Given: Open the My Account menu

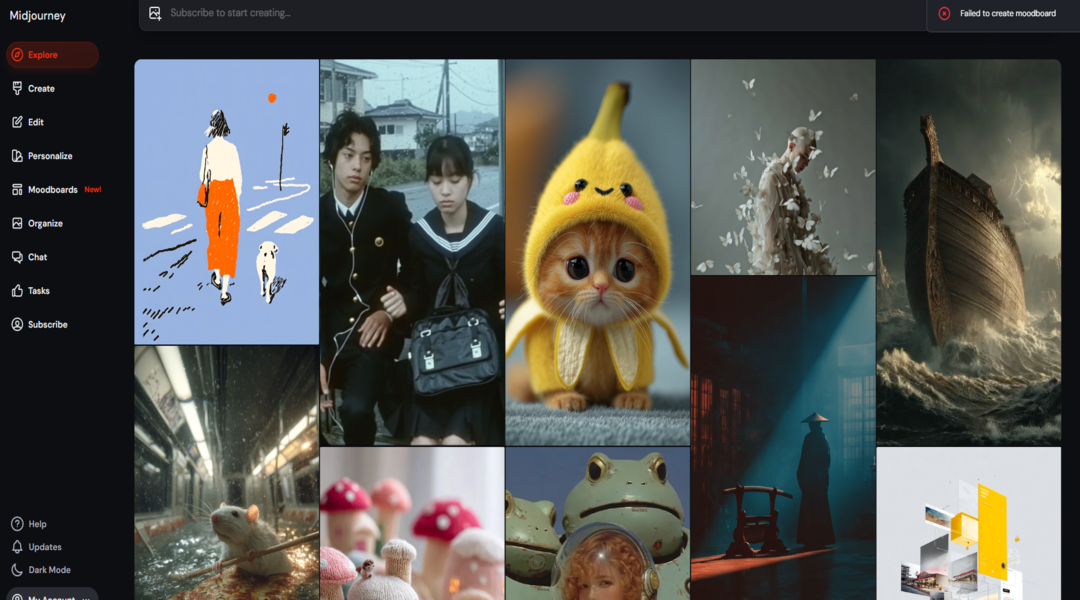Looking at the screenshot, I should 52,594.
